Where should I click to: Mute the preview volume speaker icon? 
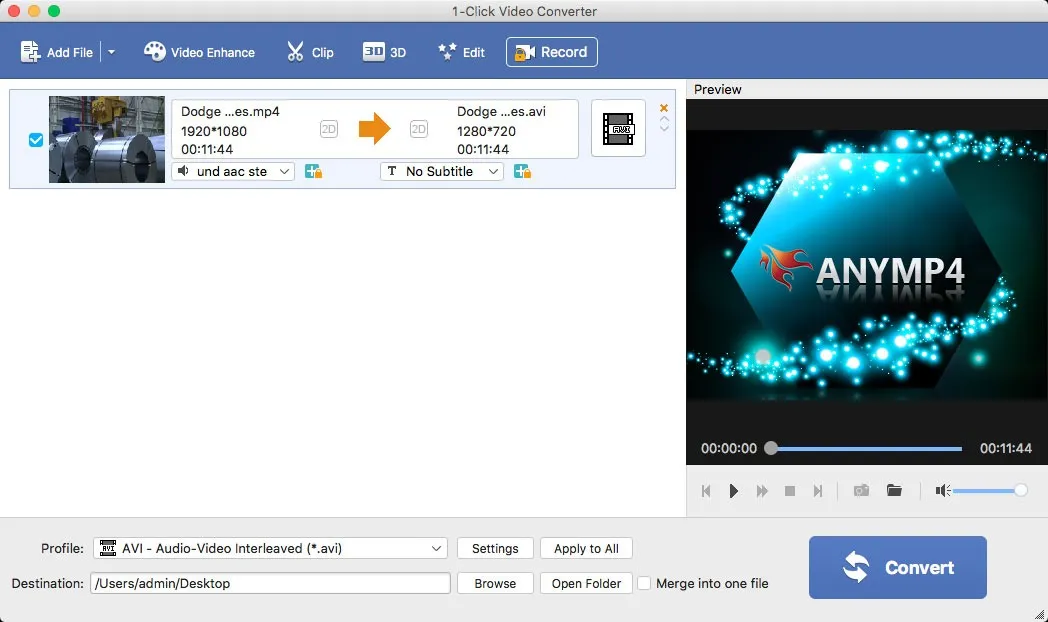tap(941, 490)
